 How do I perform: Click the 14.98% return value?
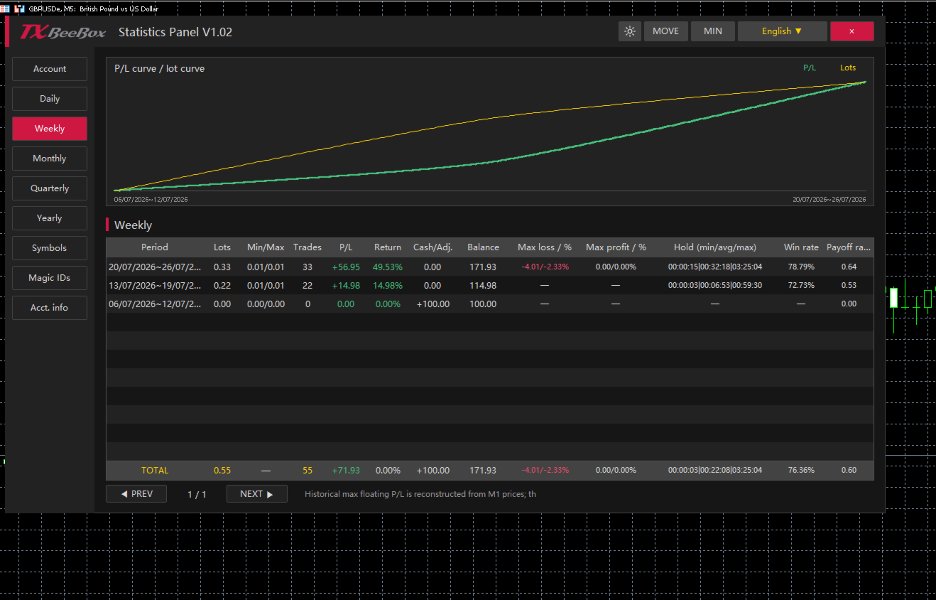pyautogui.click(x=387, y=285)
